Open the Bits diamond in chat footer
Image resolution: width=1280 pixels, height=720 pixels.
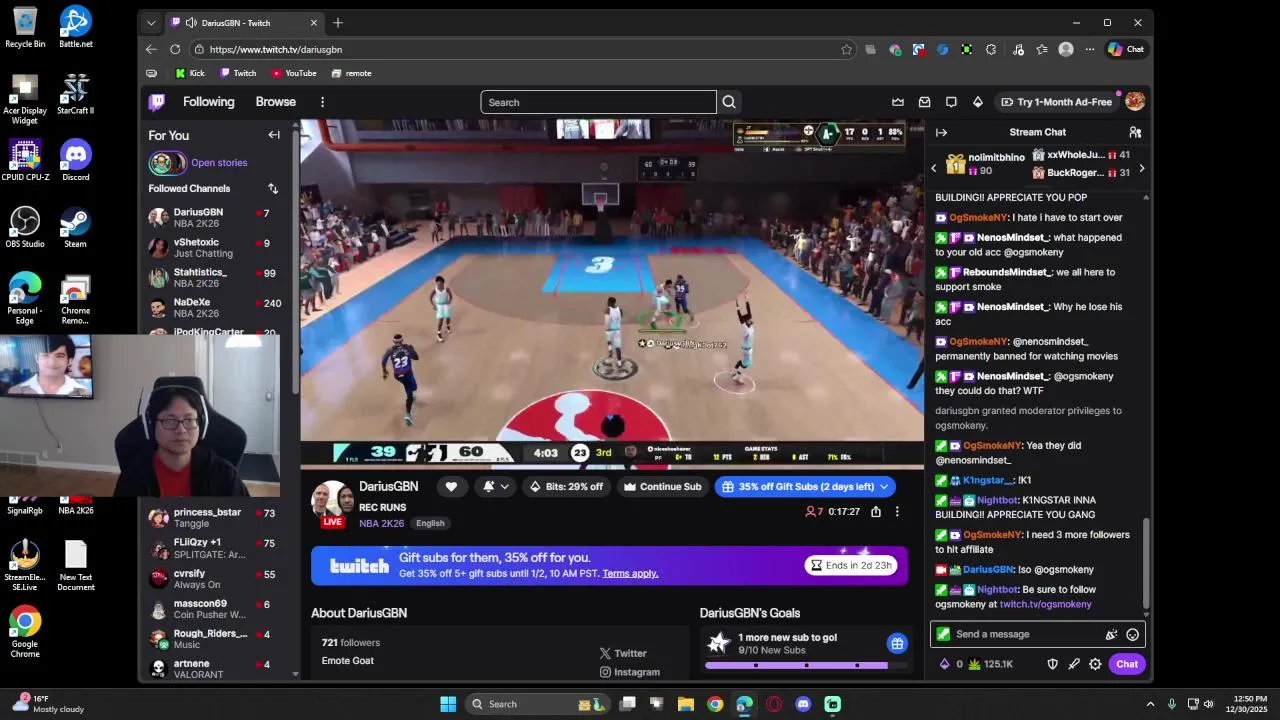[x=946, y=664]
